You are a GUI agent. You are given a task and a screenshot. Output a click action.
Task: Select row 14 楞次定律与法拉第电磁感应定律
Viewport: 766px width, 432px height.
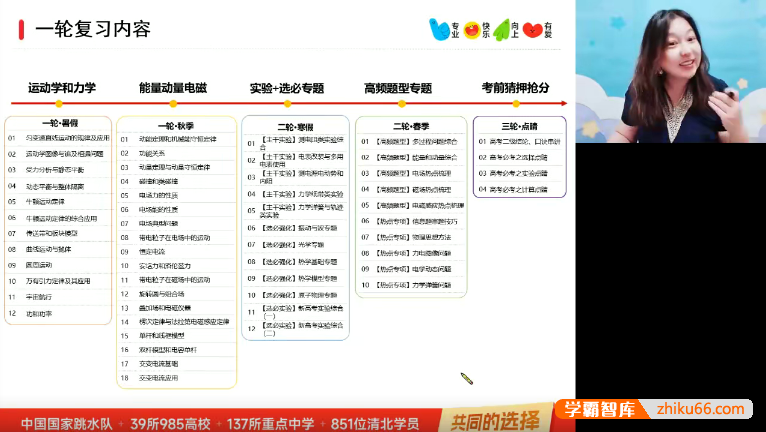[177, 322]
